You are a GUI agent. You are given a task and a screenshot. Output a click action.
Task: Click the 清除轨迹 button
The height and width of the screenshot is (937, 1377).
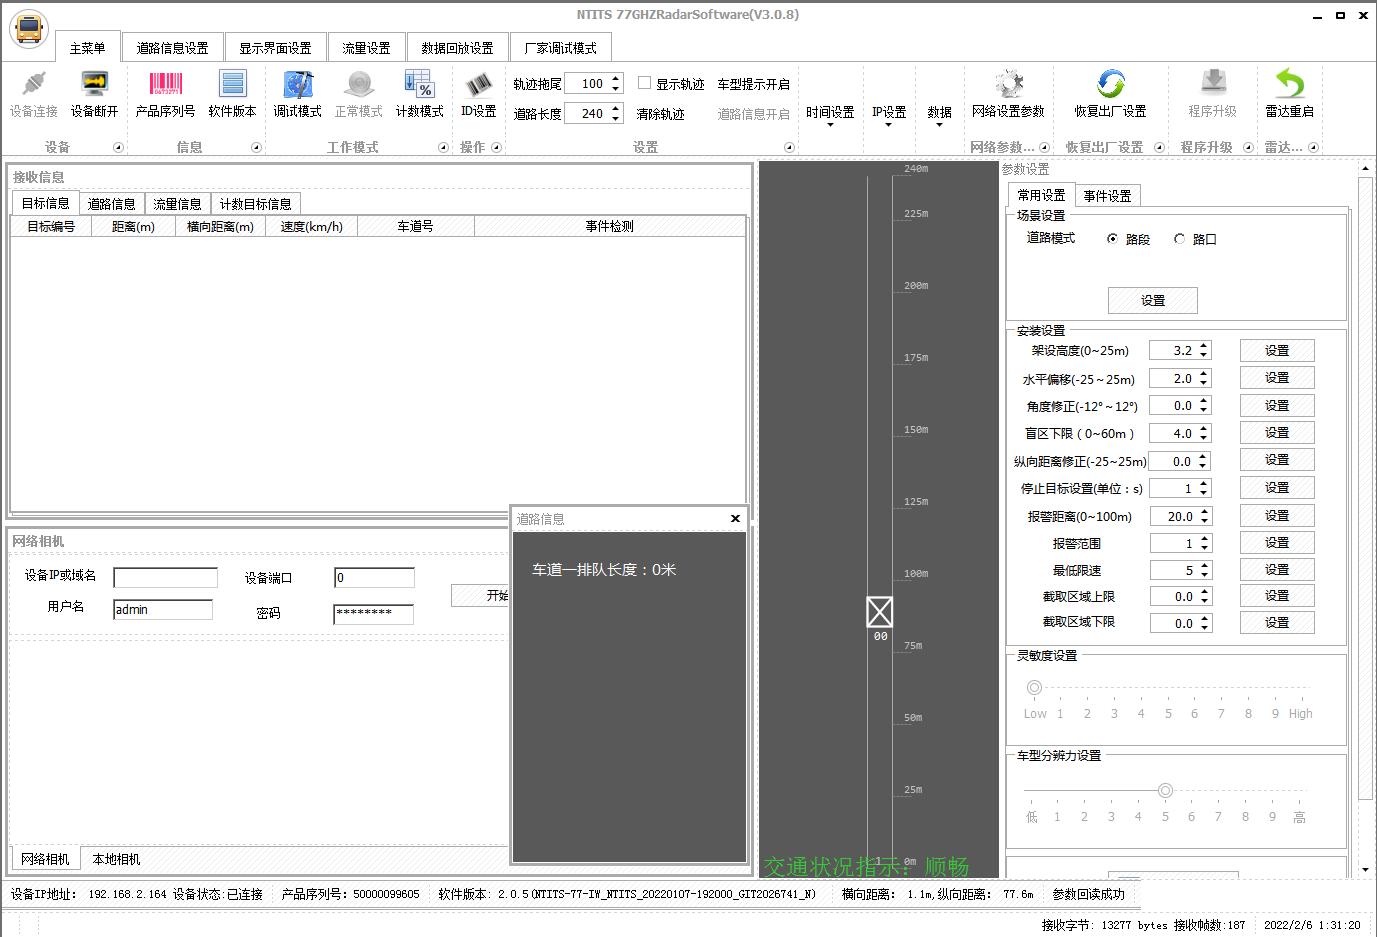(660, 114)
